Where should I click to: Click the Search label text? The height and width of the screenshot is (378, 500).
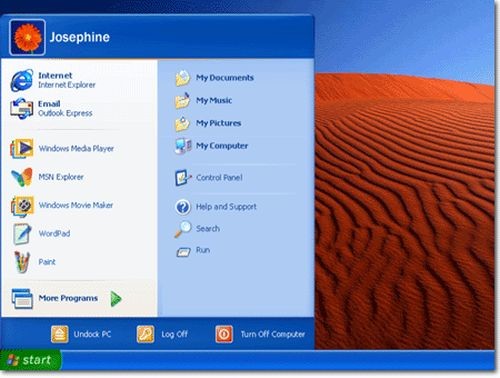click(208, 229)
